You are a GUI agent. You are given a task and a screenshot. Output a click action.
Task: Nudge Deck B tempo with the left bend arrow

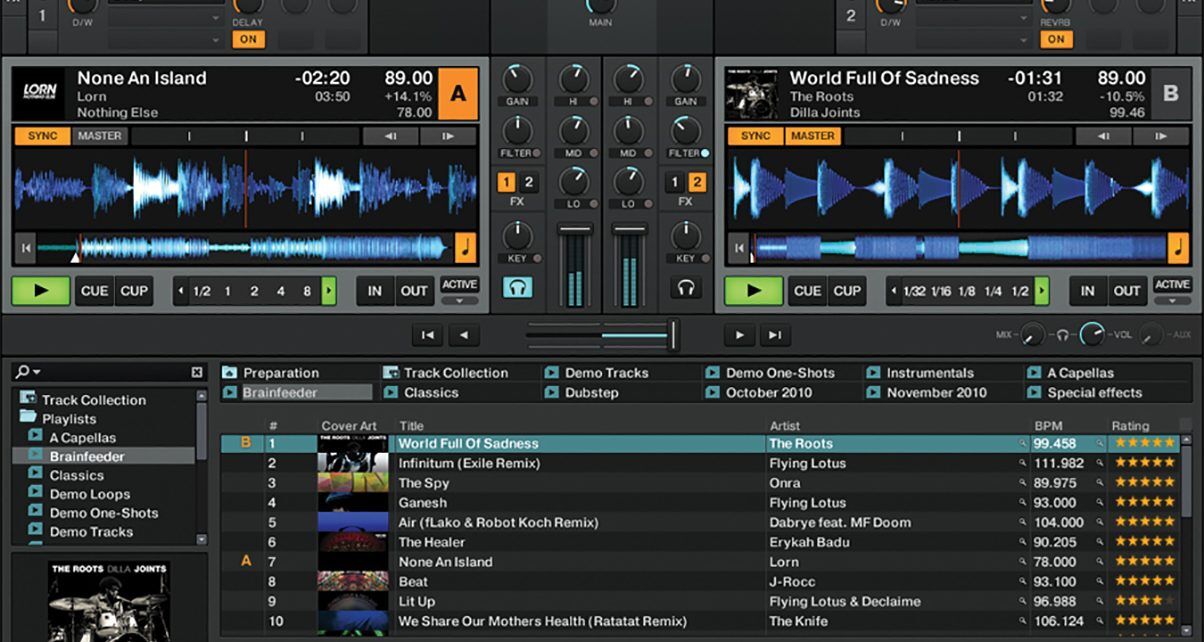(1103, 136)
